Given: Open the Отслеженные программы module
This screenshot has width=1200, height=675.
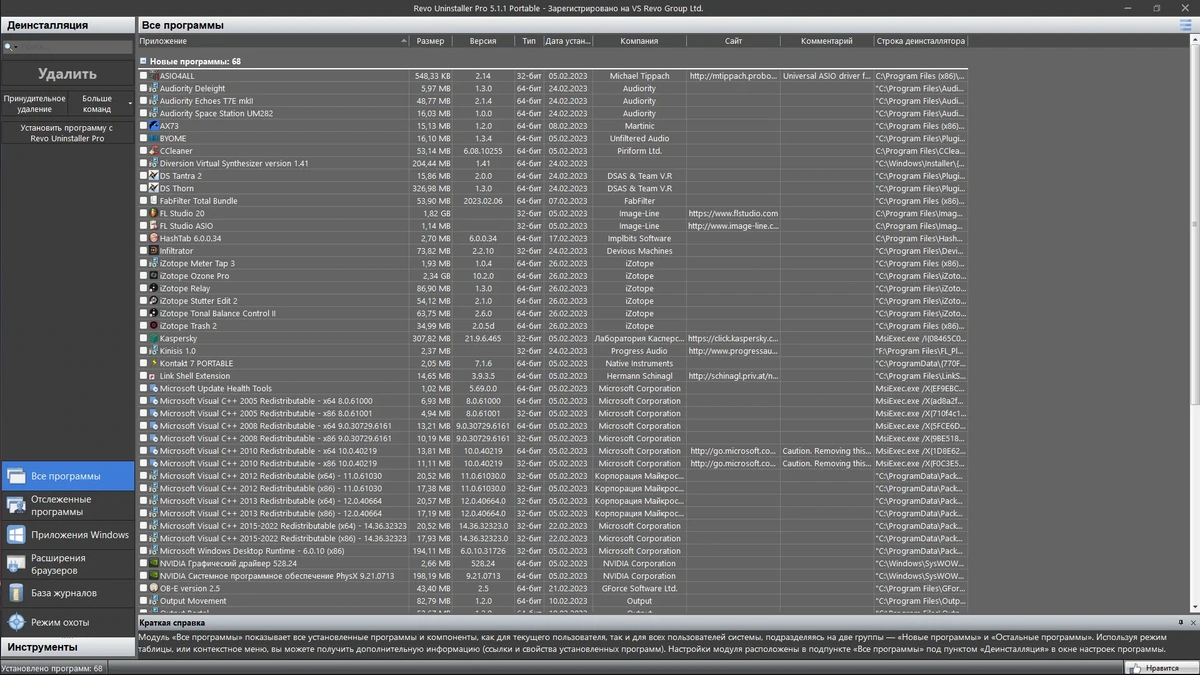Looking at the screenshot, I should (x=67, y=505).
